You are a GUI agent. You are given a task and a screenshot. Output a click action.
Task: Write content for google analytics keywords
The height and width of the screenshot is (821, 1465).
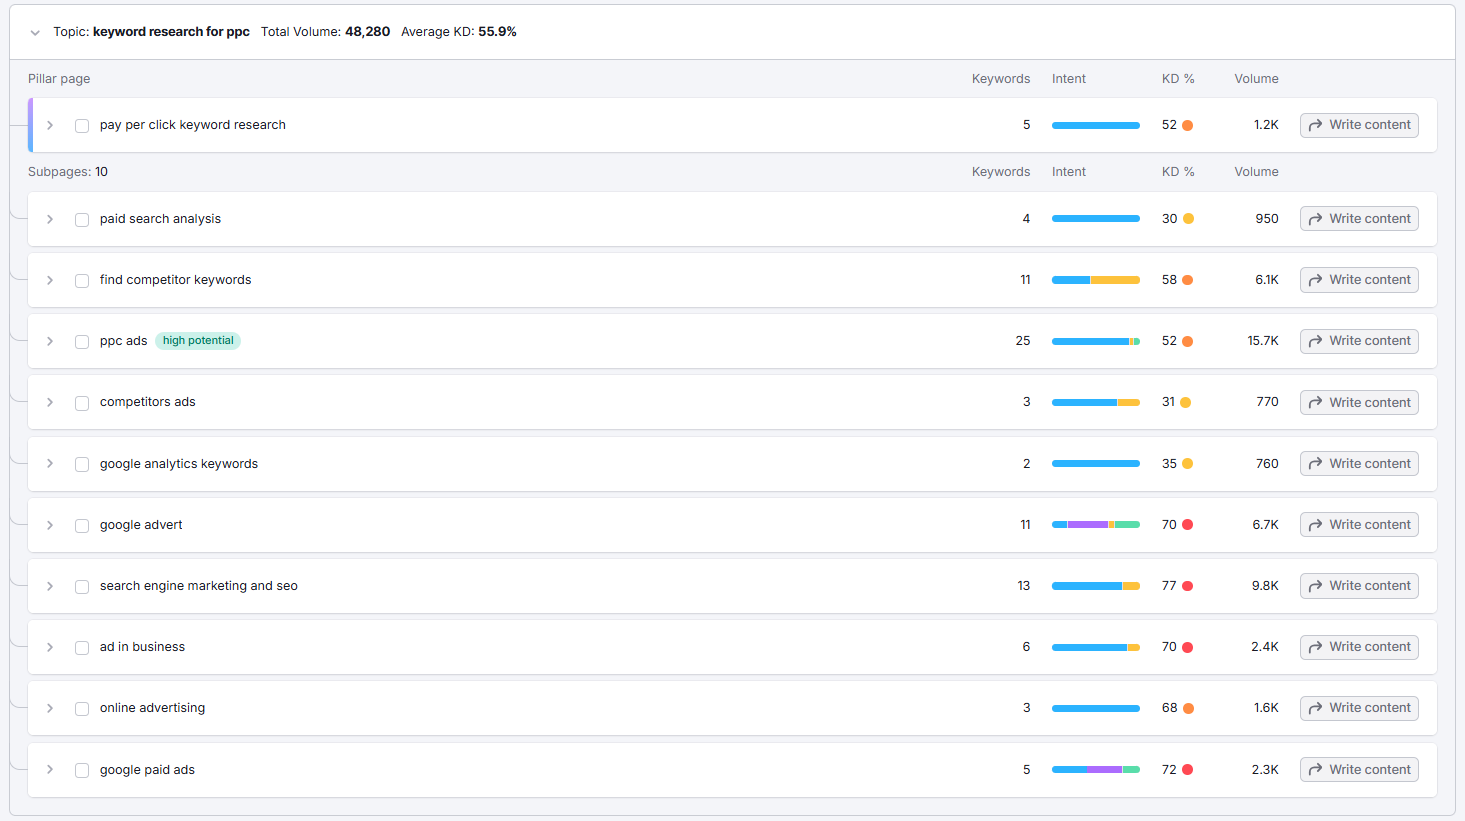pyautogui.click(x=1359, y=464)
